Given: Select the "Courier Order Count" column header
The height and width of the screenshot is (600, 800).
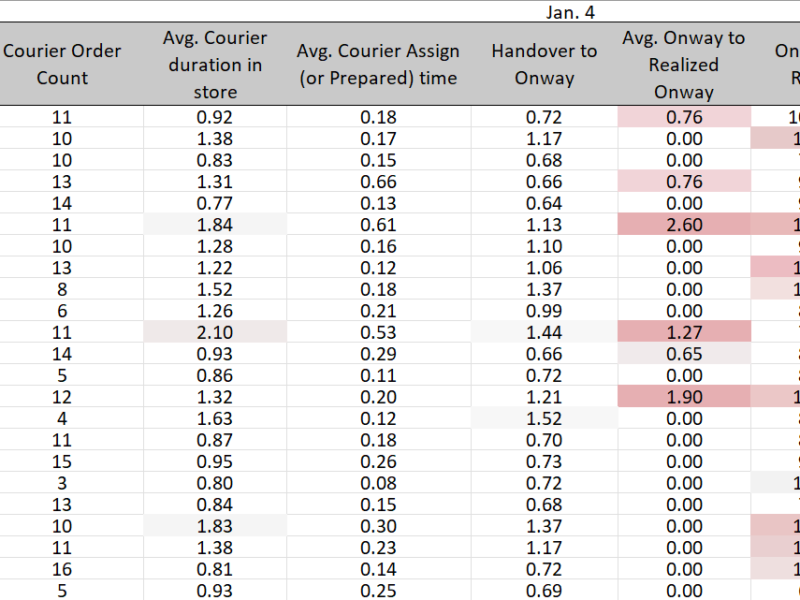Looking at the screenshot, I should (x=62, y=64).
